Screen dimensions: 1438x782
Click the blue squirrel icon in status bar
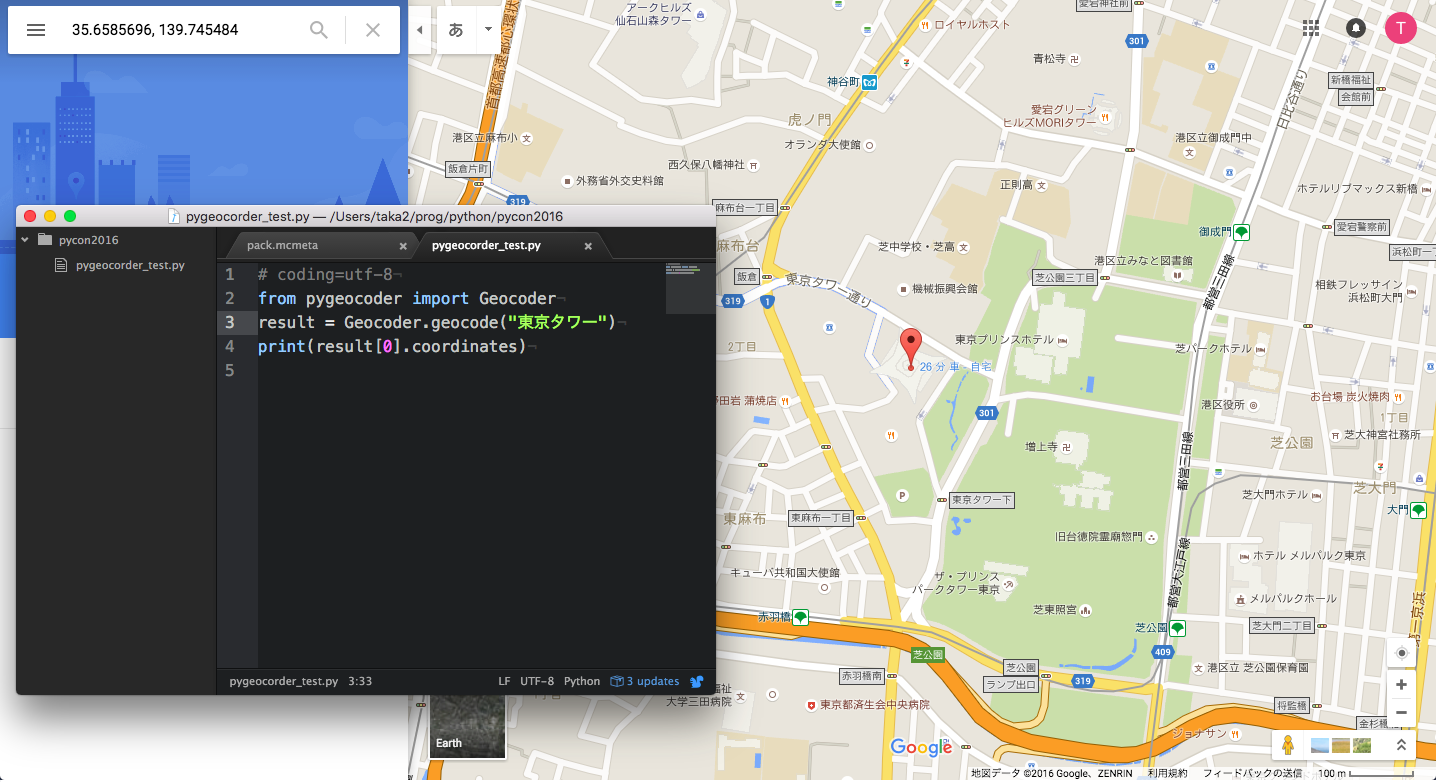697,681
